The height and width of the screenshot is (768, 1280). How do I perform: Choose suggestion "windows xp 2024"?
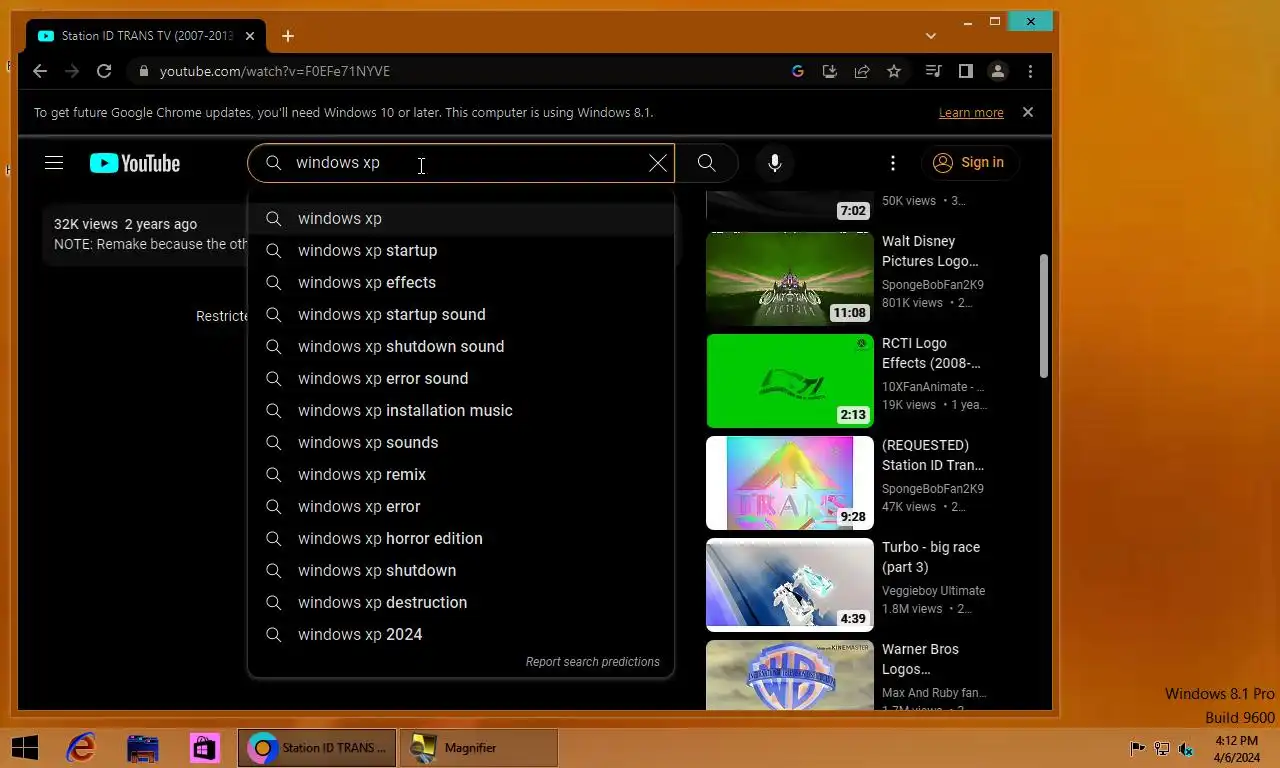click(460, 634)
